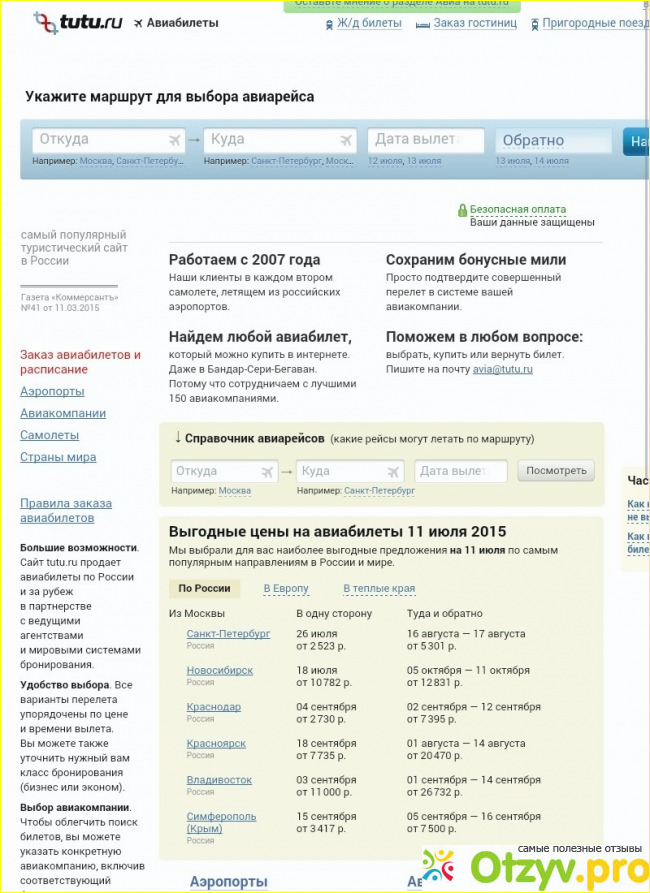Click plane icon in Справочник Куда field

pos(393,472)
